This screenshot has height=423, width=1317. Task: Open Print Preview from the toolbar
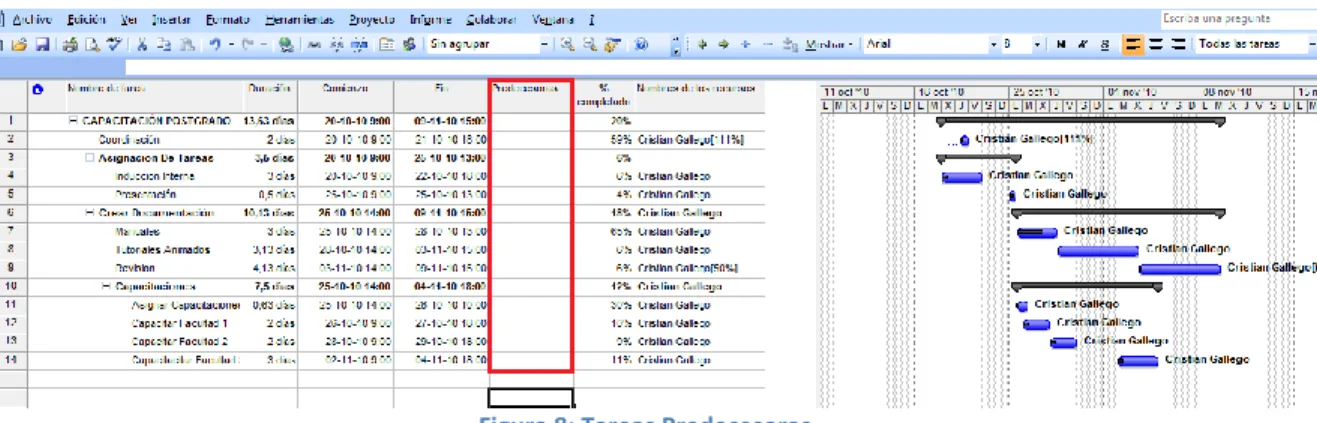point(91,44)
